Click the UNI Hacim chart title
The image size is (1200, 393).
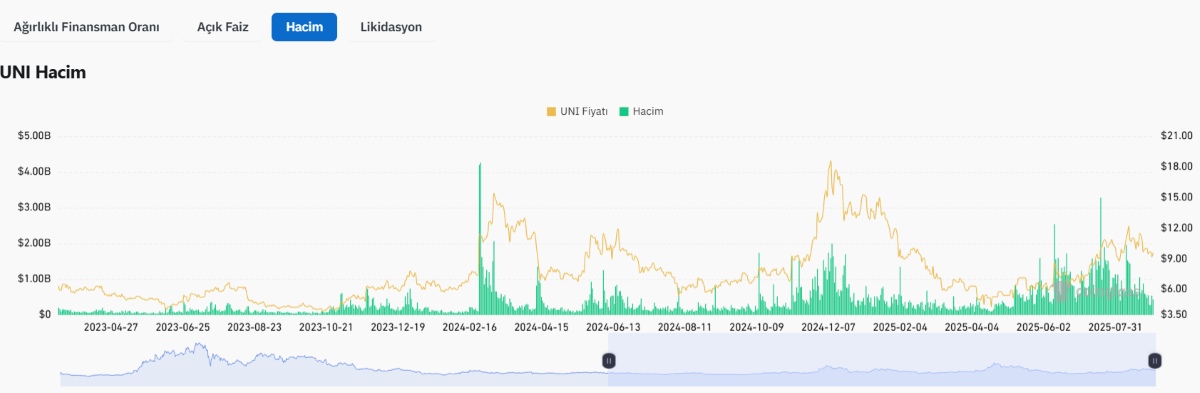(43, 73)
